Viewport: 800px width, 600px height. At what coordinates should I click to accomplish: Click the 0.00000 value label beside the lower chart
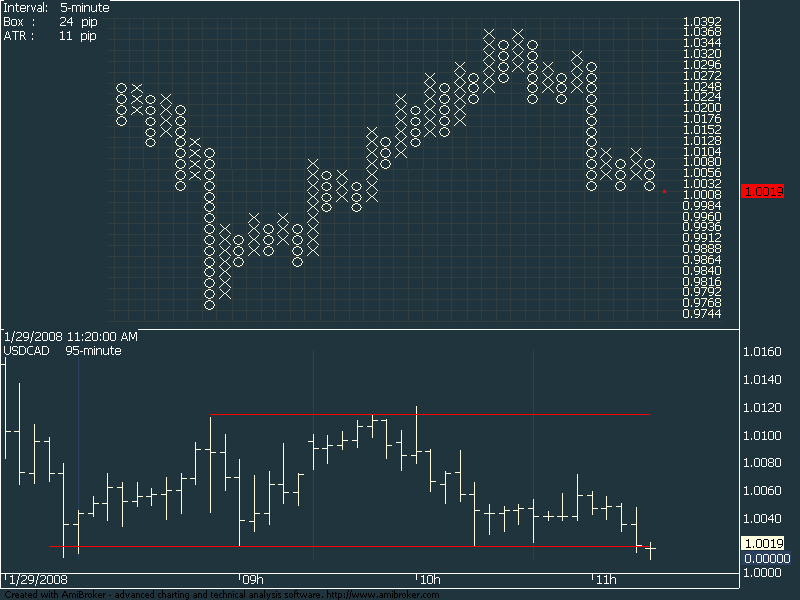[x=767, y=559]
